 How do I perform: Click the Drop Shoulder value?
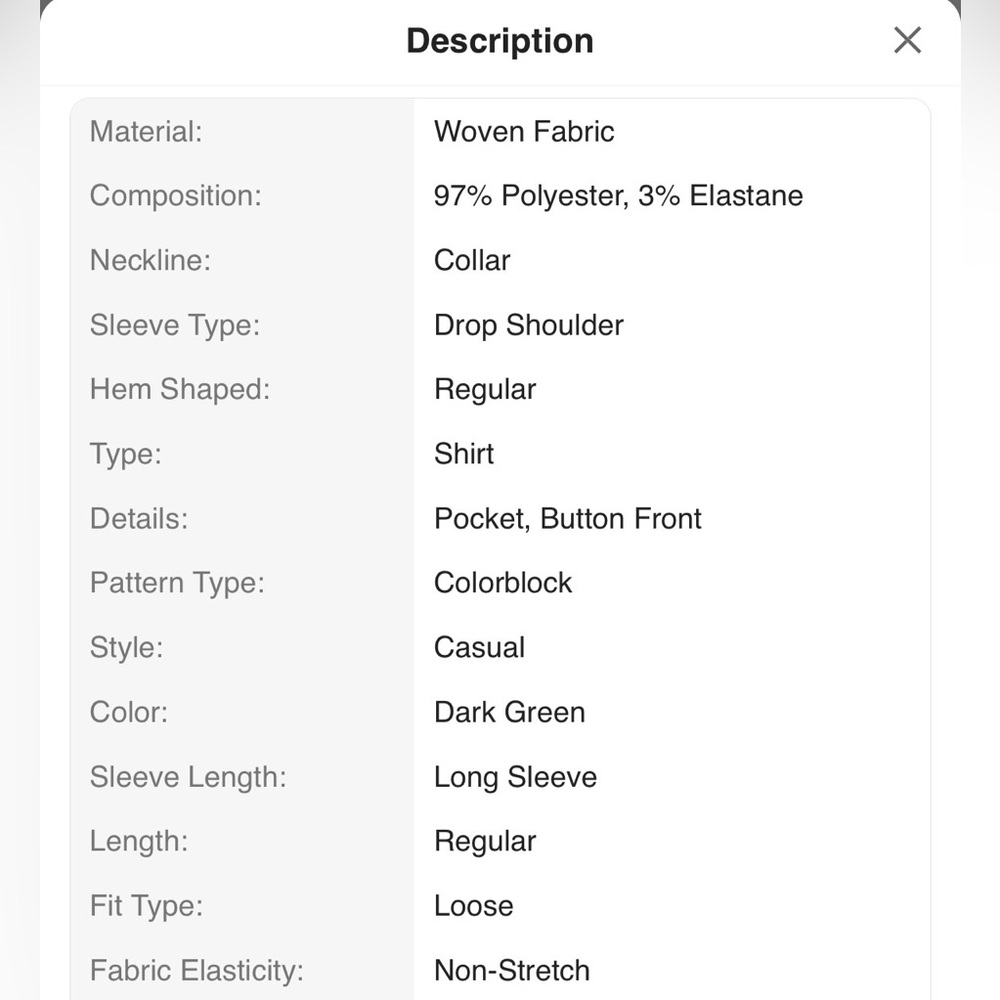pyautogui.click(x=529, y=325)
